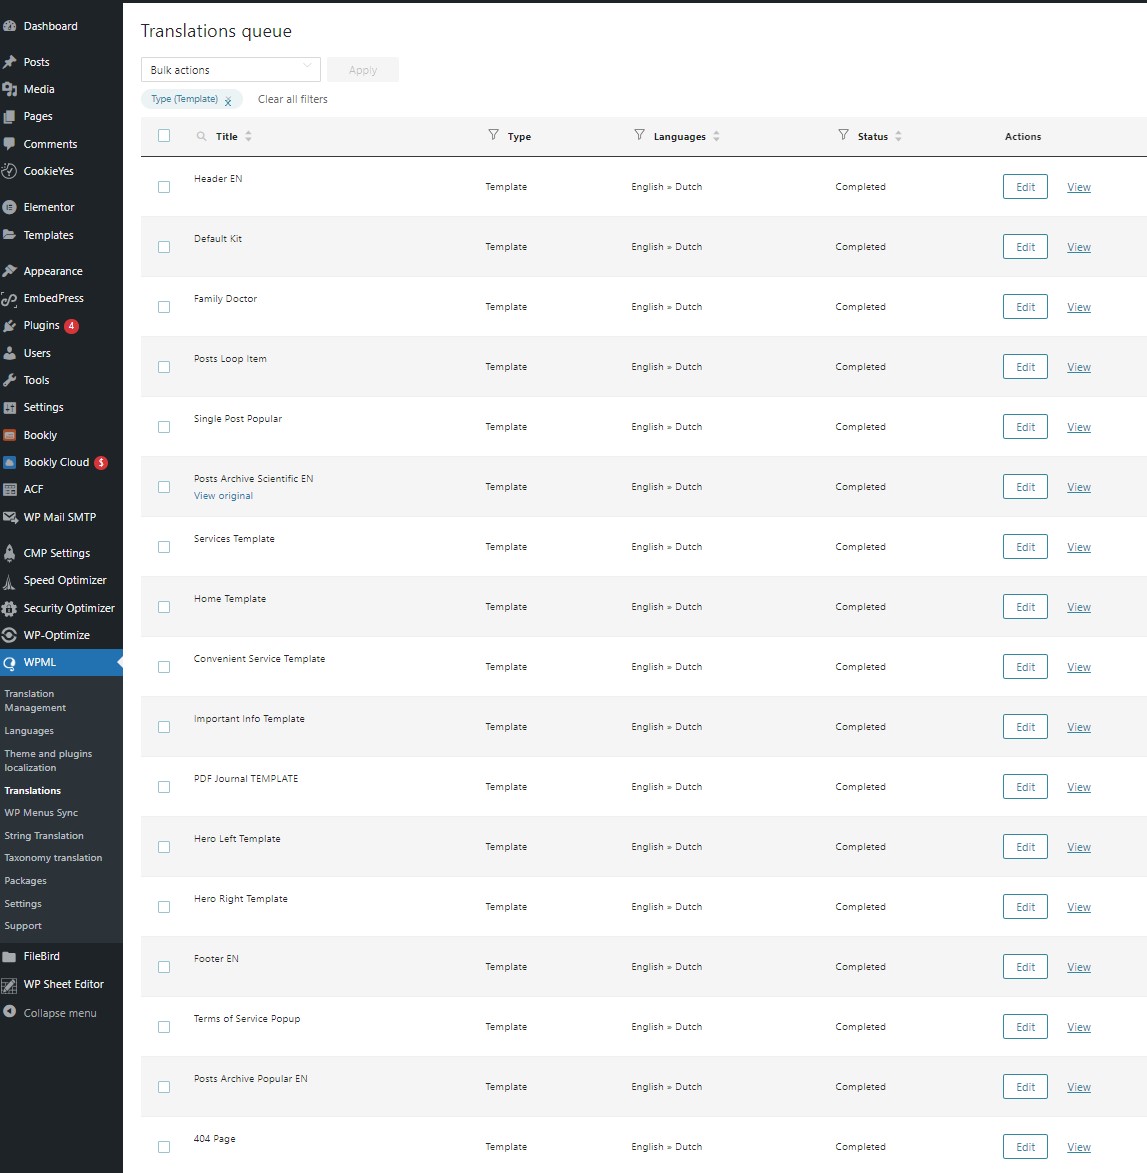Click View original under Posts Archive Scientific EN

[223, 496]
